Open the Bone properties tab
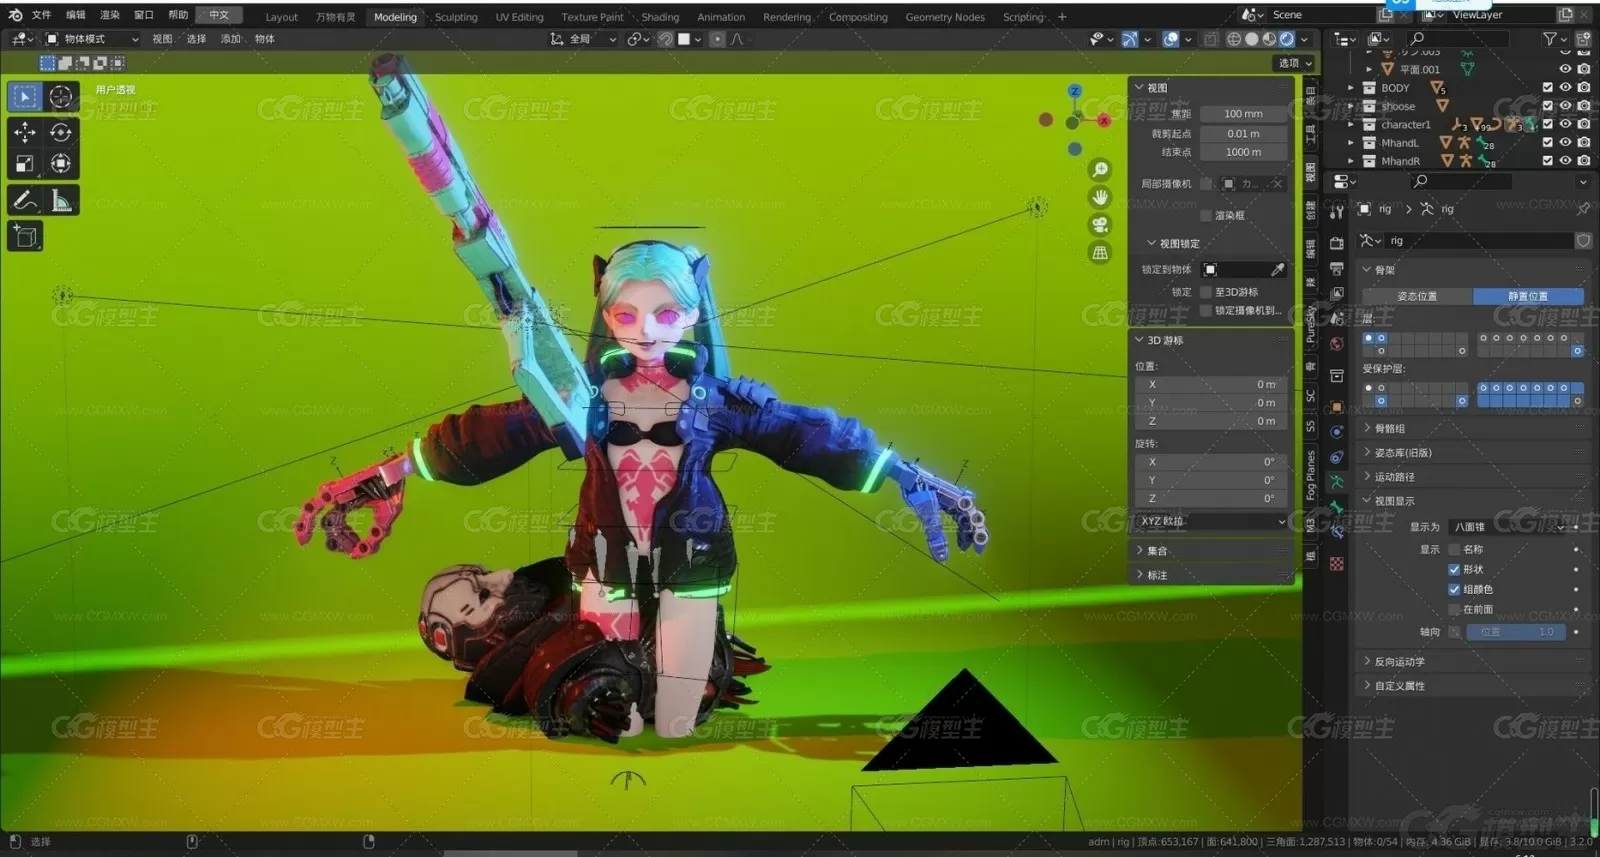1600x857 pixels. pyautogui.click(x=1337, y=507)
